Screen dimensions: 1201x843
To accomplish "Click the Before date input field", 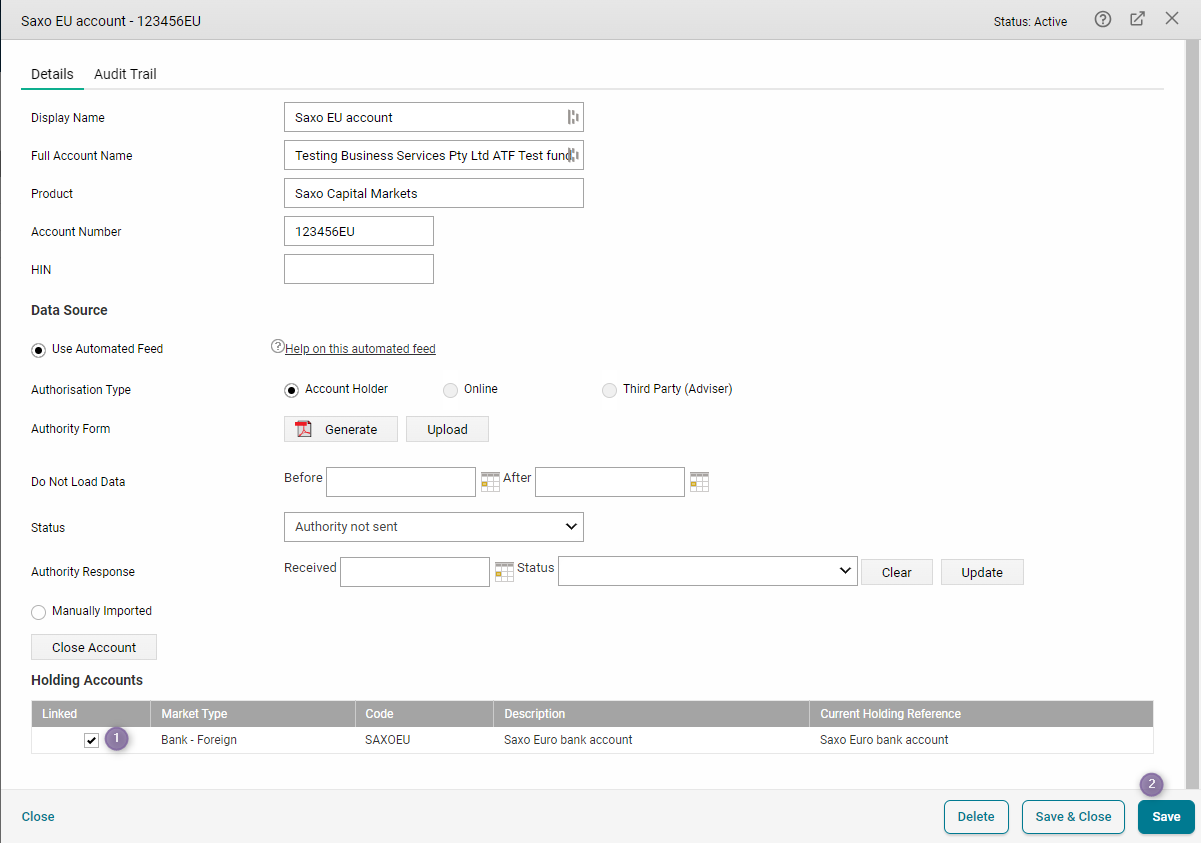I will tap(401, 482).
